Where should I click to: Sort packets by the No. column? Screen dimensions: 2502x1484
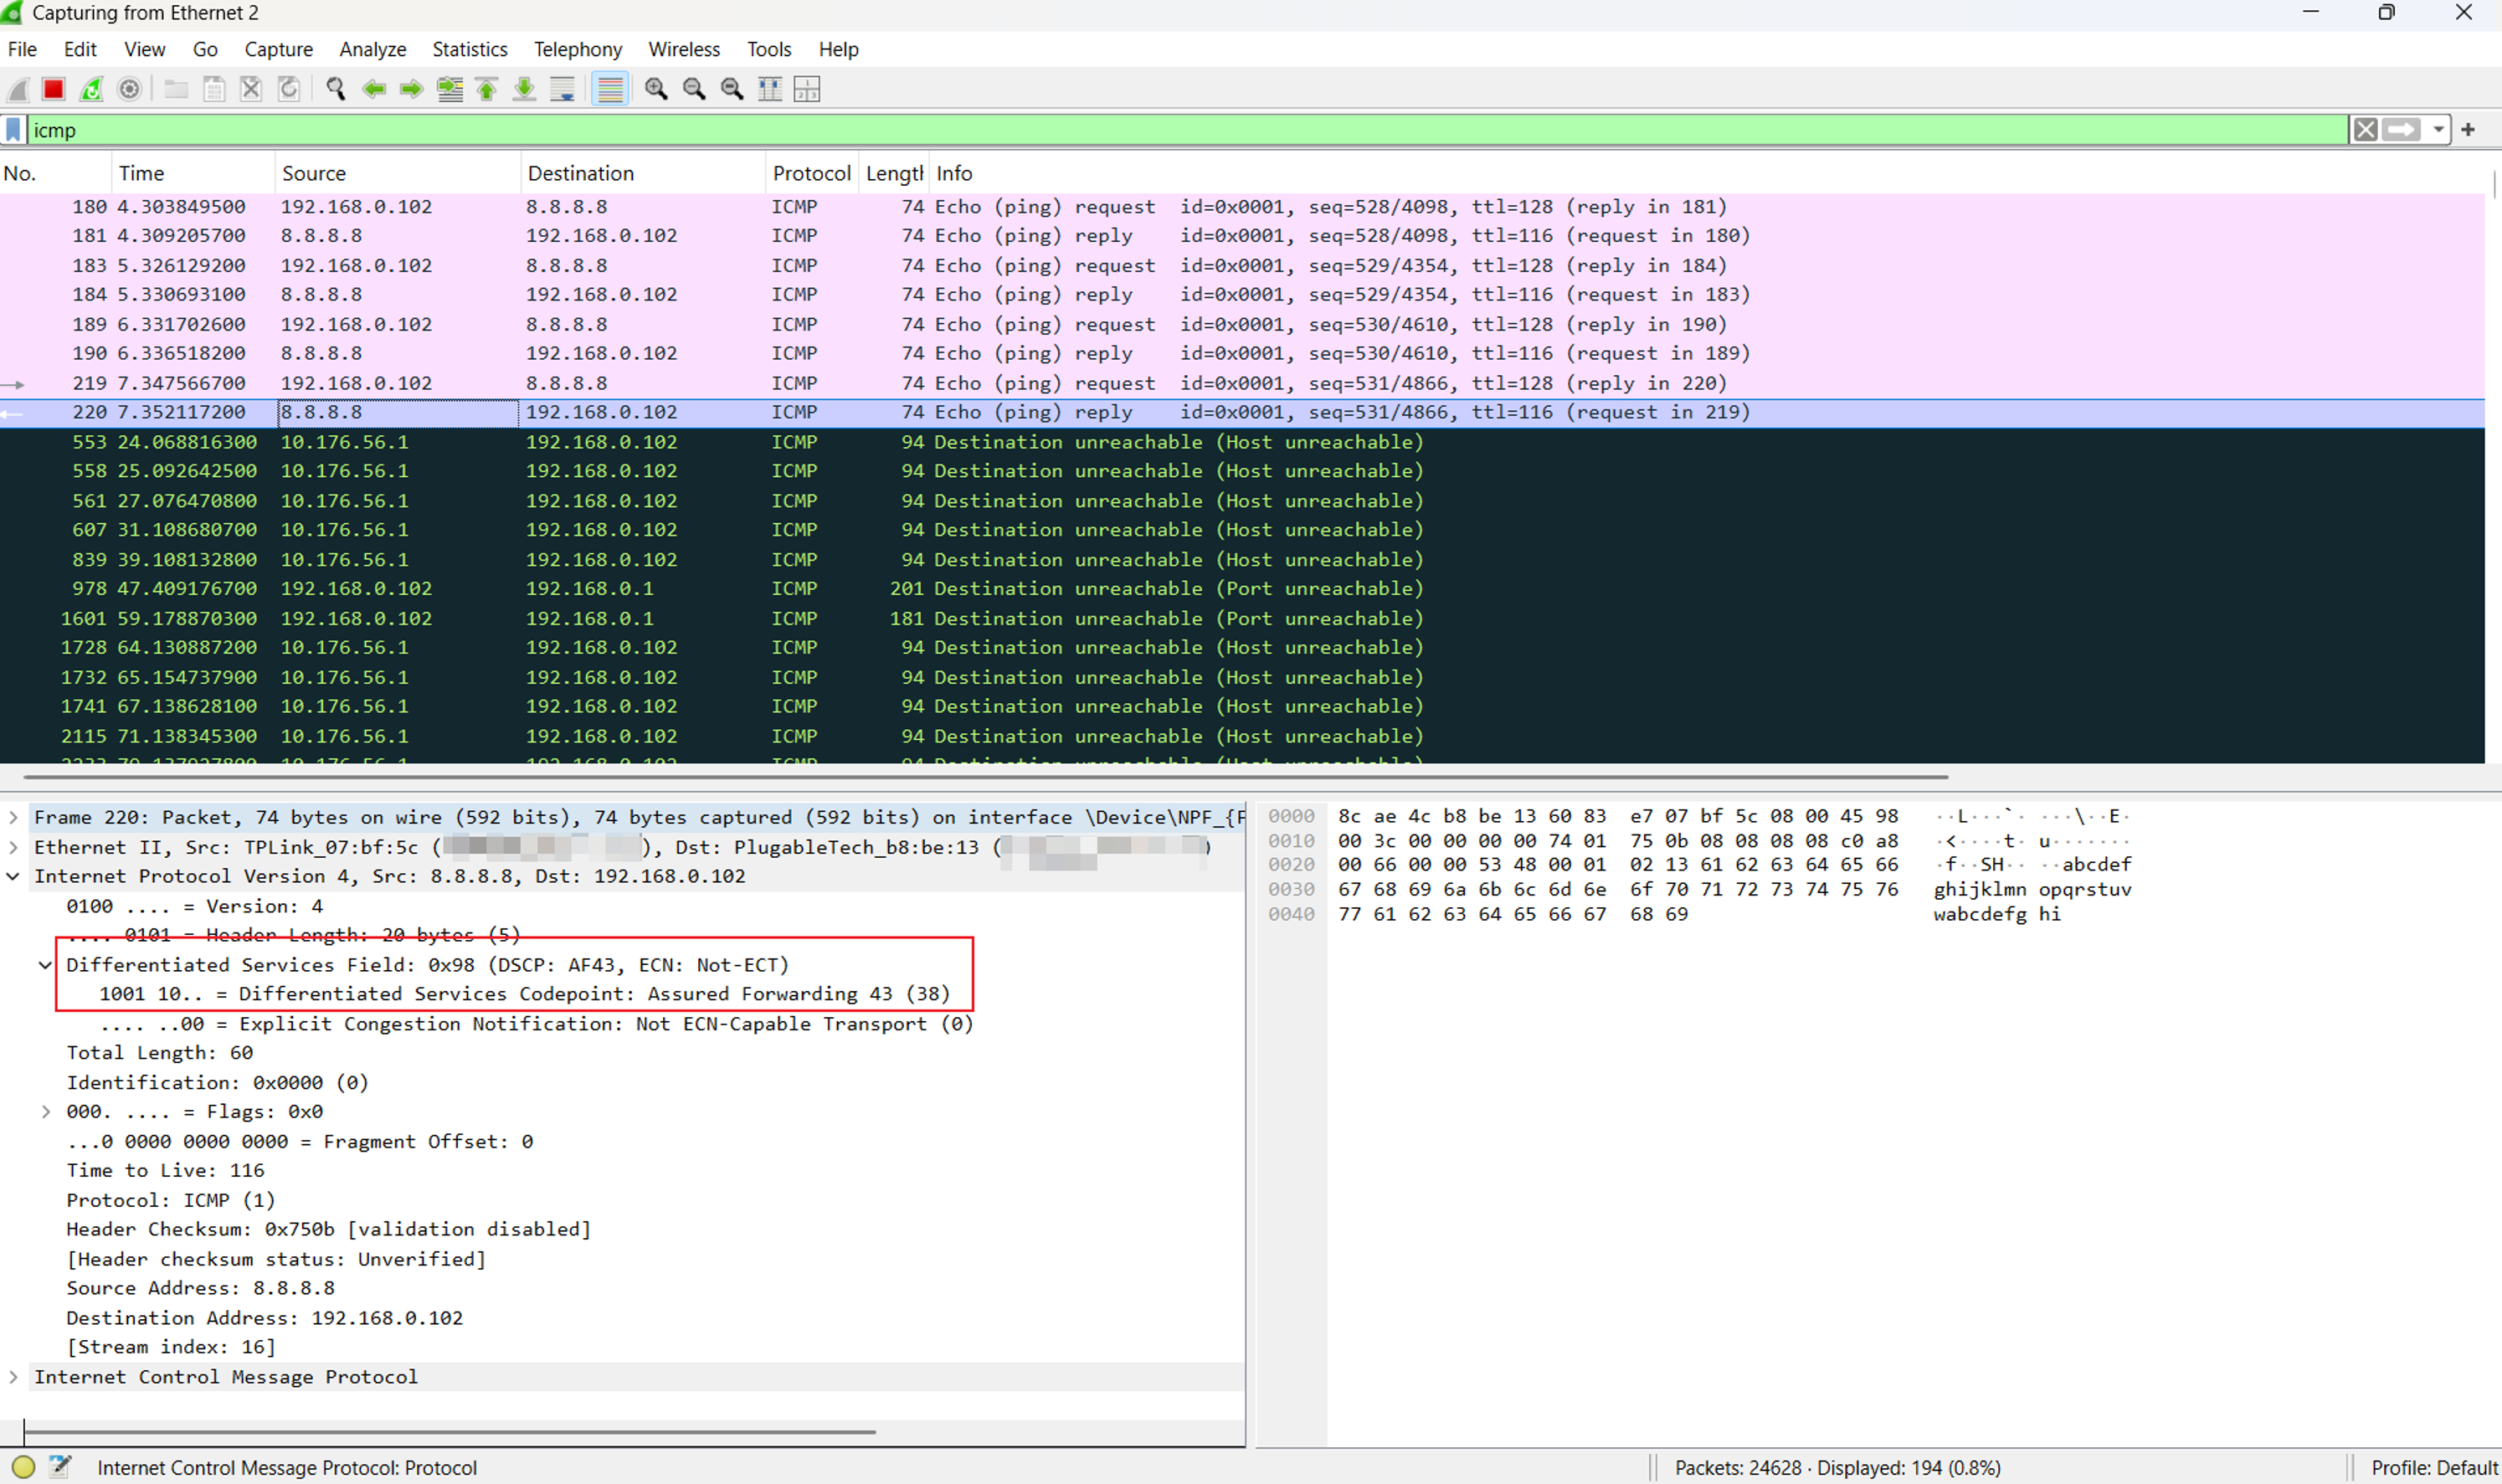pos(55,173)
